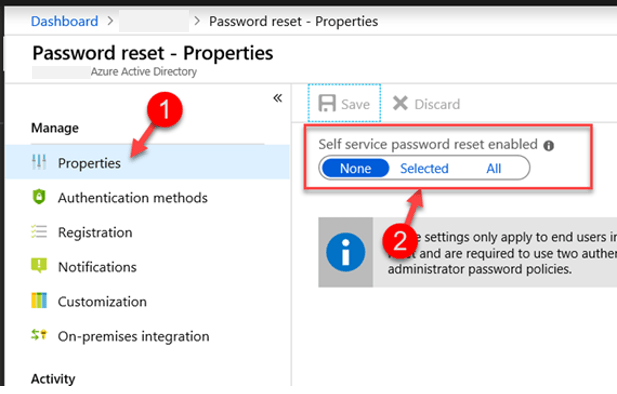The height and width of the screenshot is (394, 617).
Task: Click the Save button label
Action: click(355, 104)
